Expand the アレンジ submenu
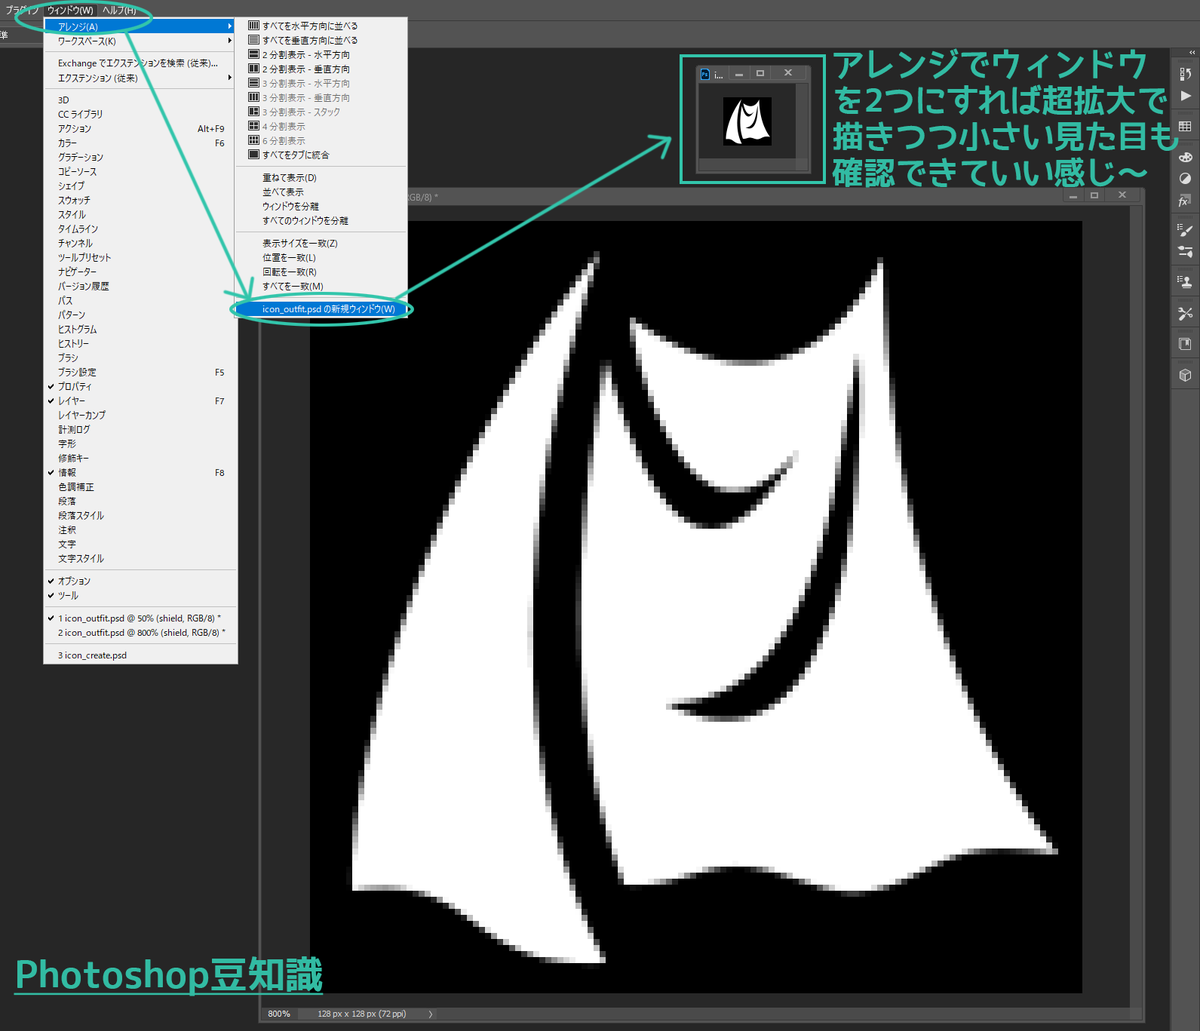 point(90,25)
